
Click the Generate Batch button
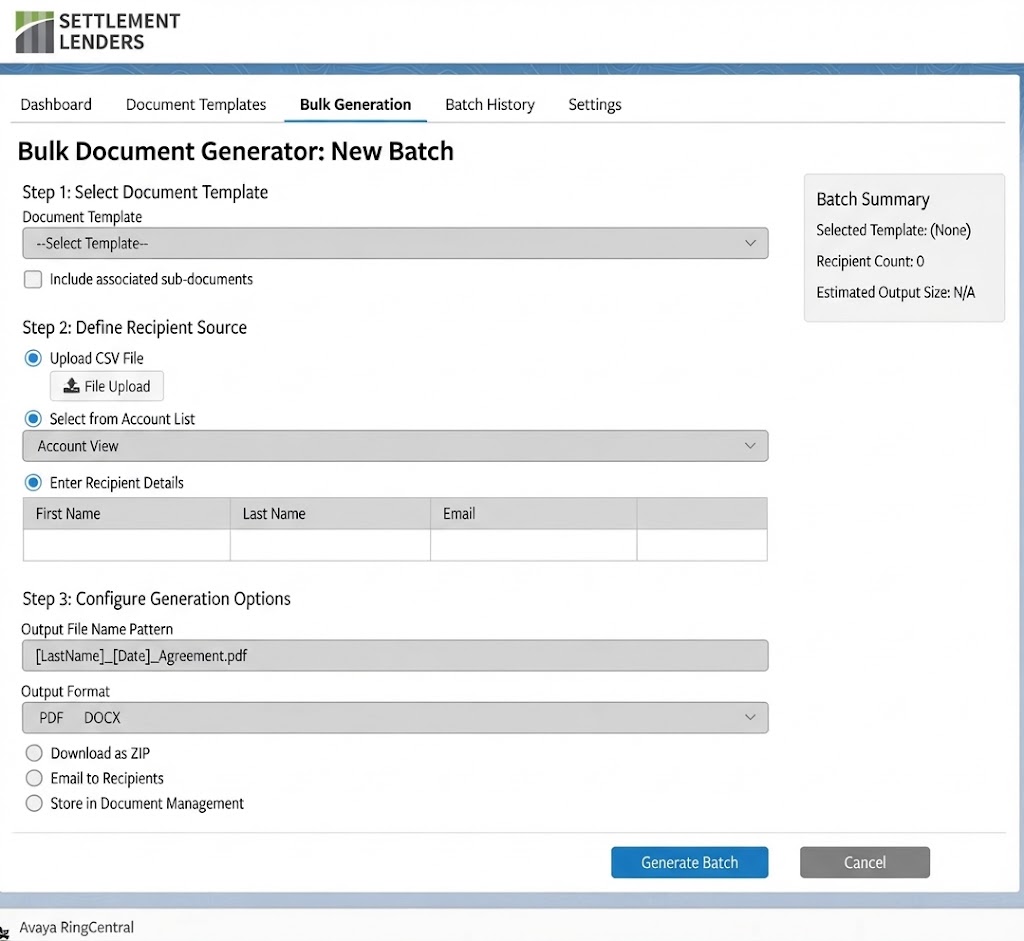click(x=690, y=863)
